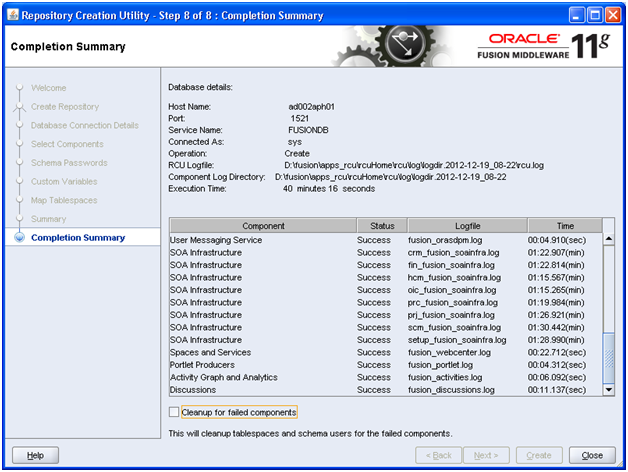Select the Summary step in sidebar
This screenshot has width=628, height=472.
pos(48,219)
